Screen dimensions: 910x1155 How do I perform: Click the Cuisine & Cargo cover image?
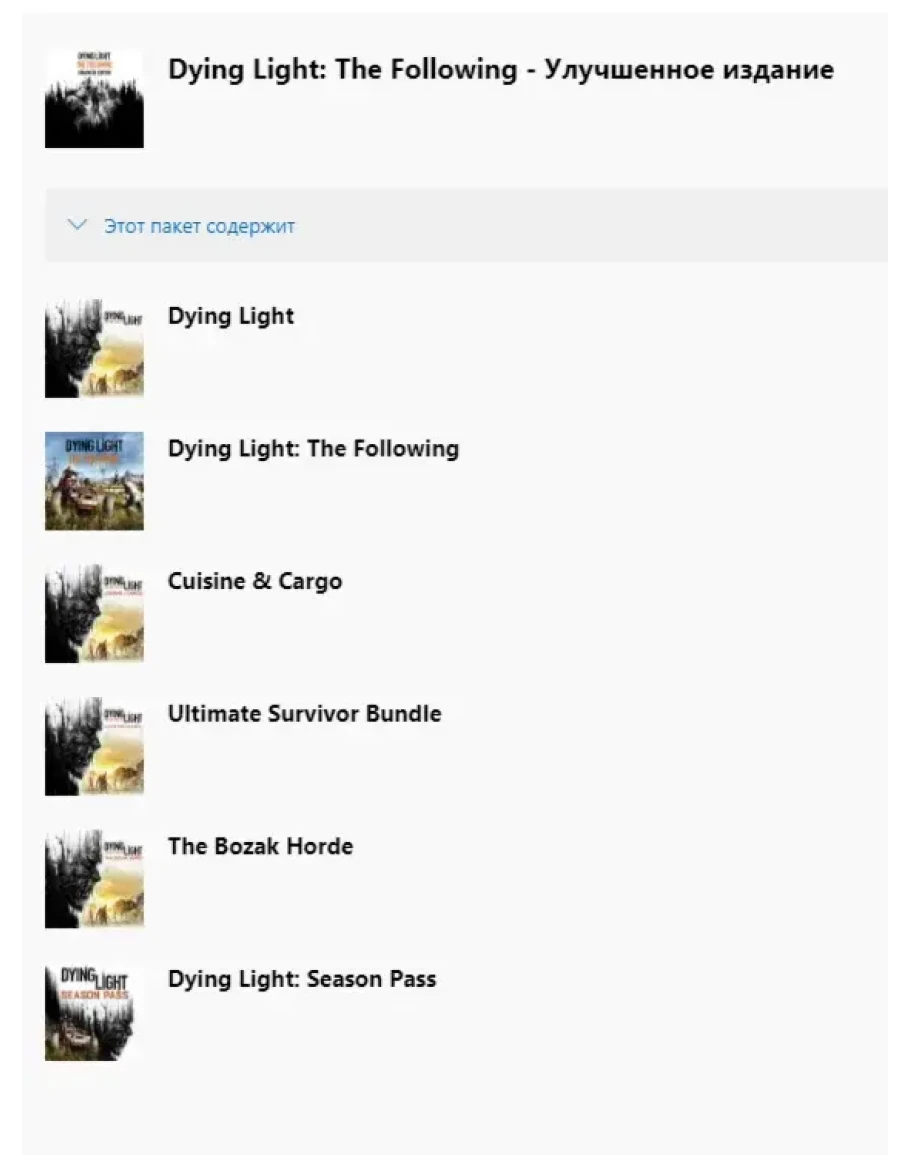pos(94,613)
